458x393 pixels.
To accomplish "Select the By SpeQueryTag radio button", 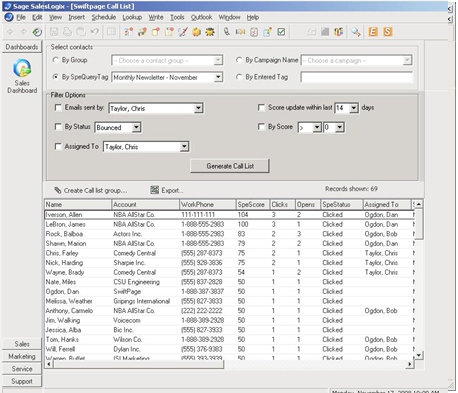I will coord(56,77).
